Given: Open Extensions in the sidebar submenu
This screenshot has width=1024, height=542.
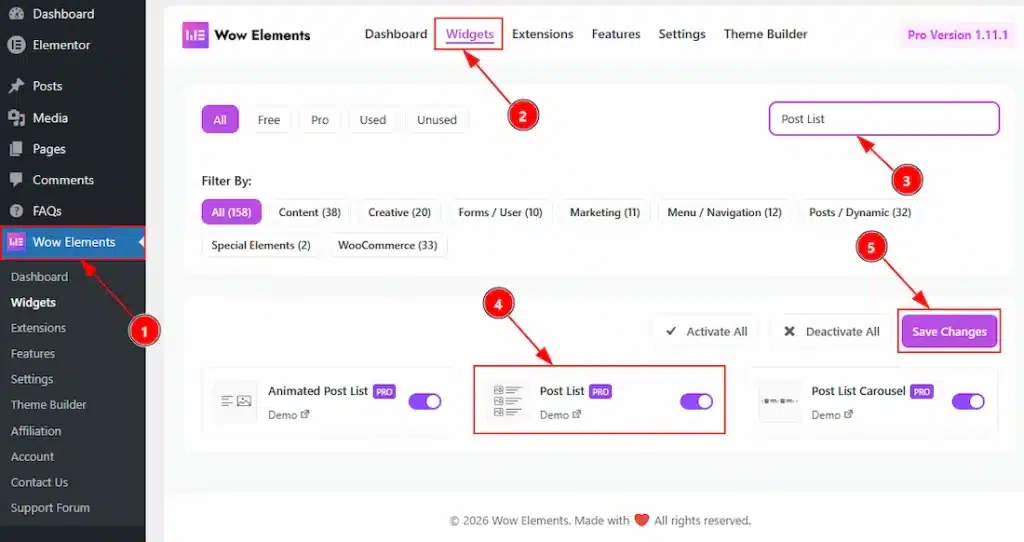Looking at the screenshot, I should pos(39,328).
